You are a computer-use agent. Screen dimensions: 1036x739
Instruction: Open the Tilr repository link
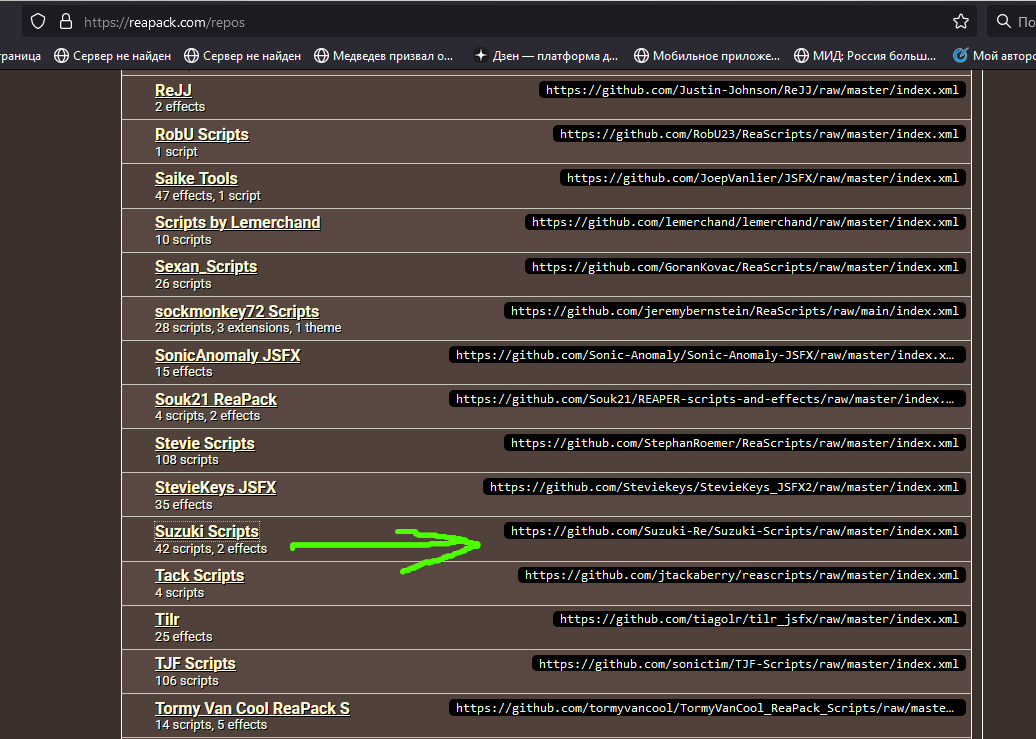167,620
